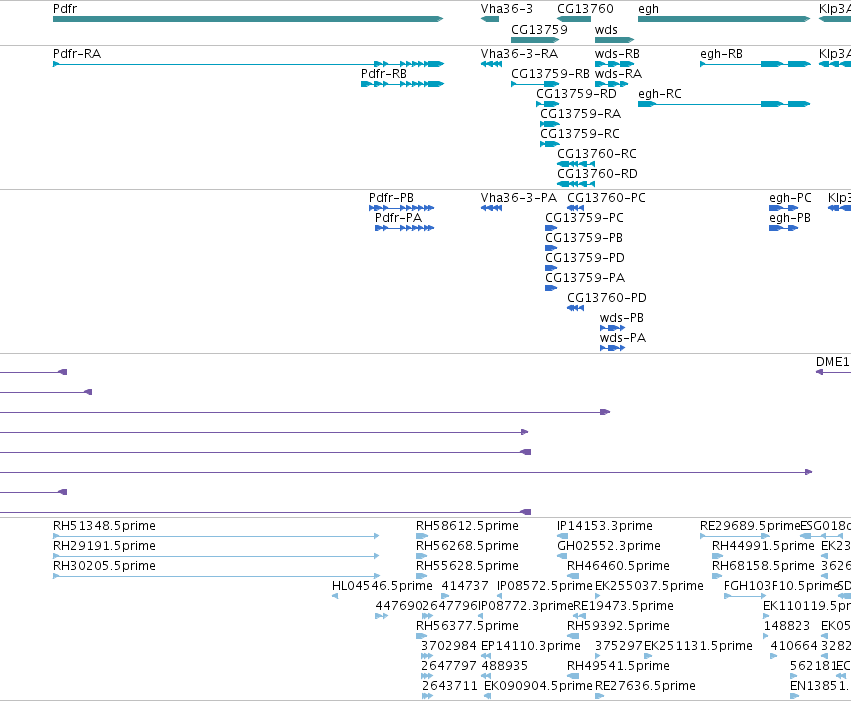
Task: Select the wds gene label
Action: 606,29
